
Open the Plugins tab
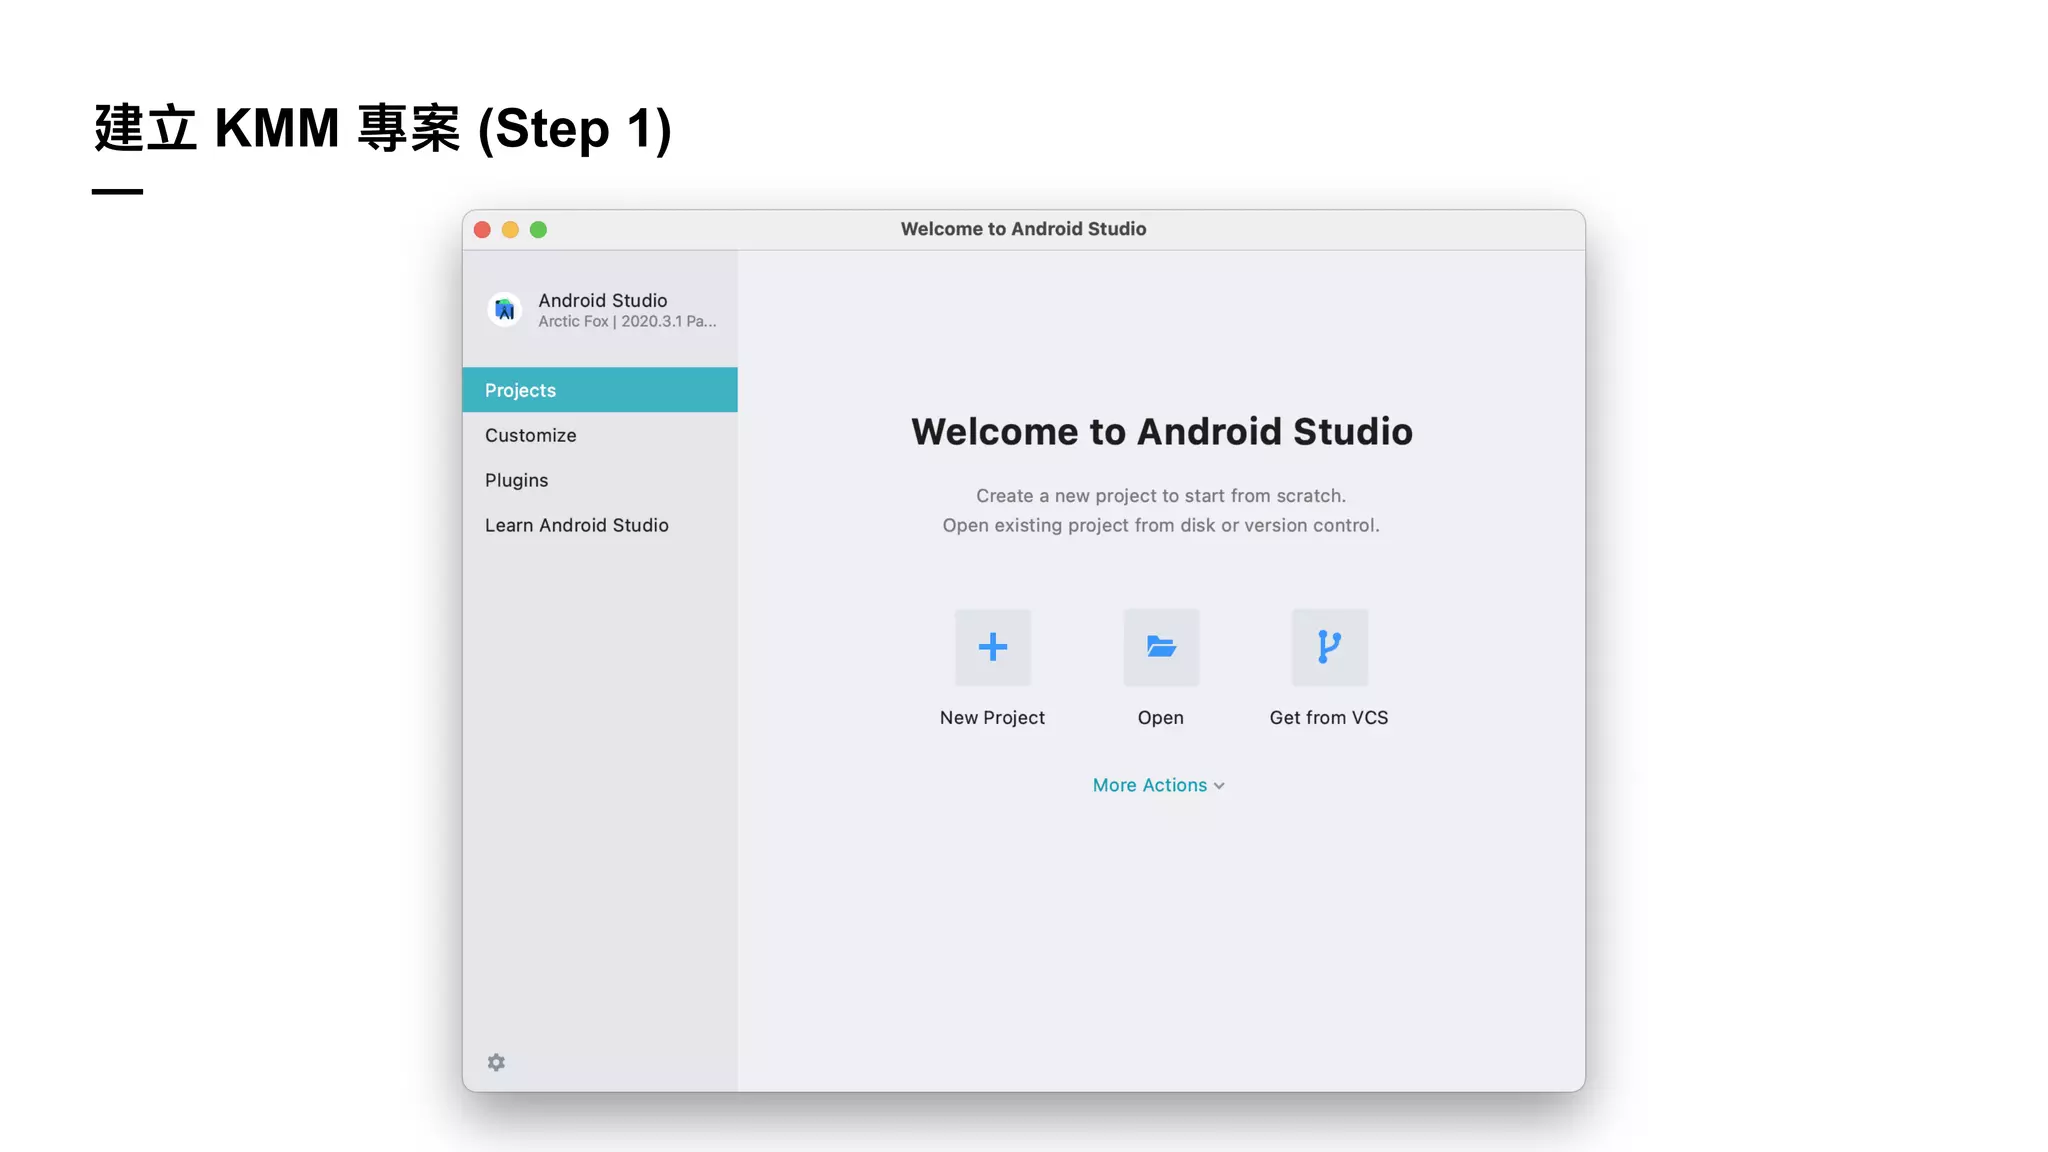point(600,480)
